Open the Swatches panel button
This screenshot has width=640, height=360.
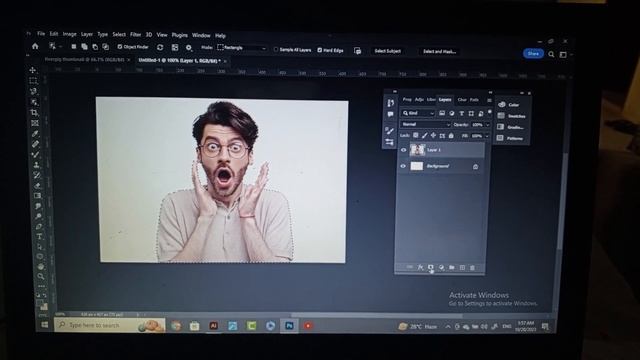(x=511, y=116)
